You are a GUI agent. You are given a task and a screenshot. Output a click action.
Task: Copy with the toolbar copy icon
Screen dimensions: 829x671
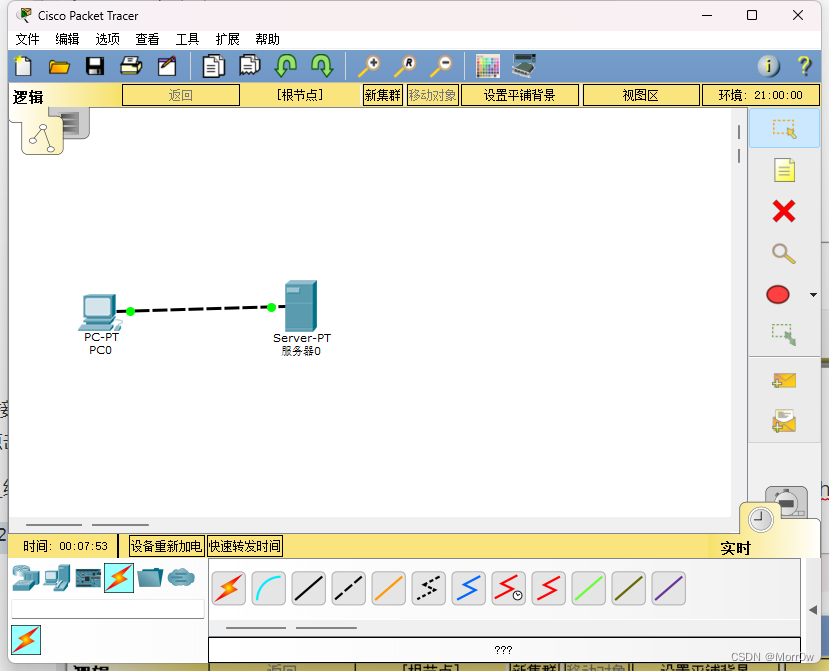pyautogui.click(x=214, y=66)
